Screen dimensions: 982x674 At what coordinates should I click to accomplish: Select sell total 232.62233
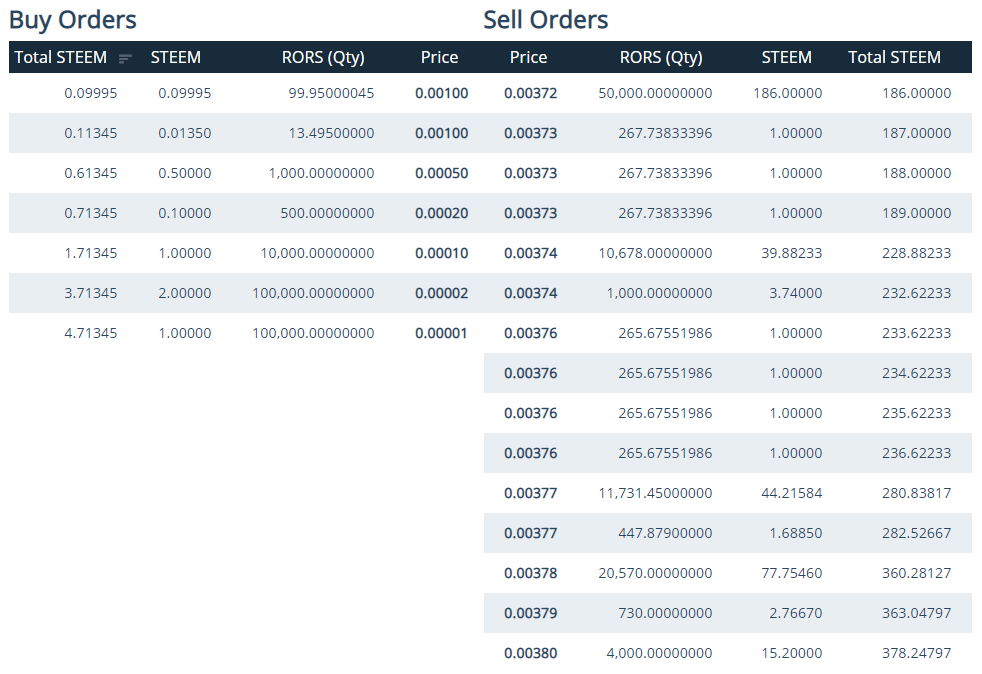[916, 293]
